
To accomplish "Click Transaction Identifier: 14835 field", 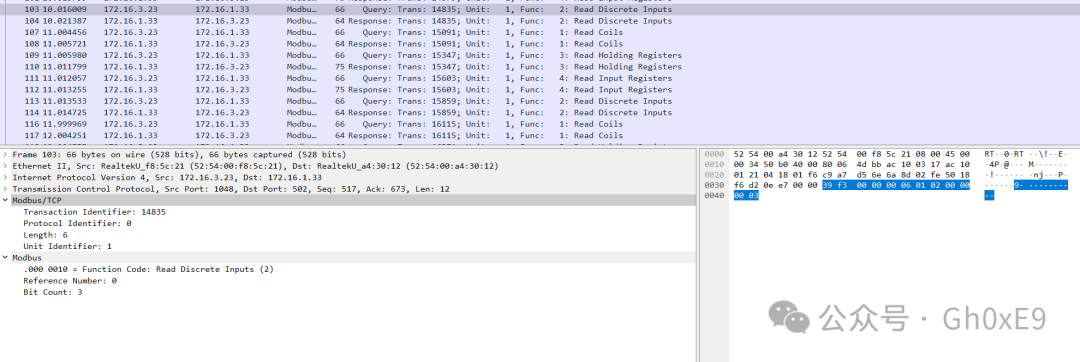I will pyautogui.click(x=94, y=212).
